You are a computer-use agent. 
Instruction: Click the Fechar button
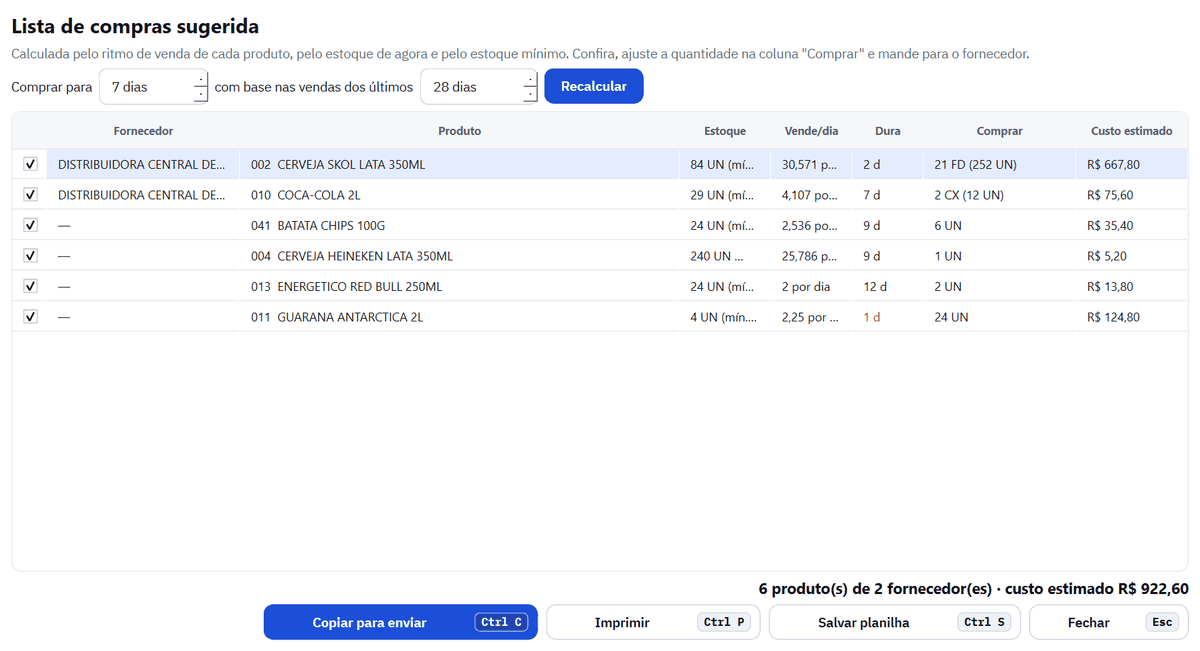pos(1109,622)
